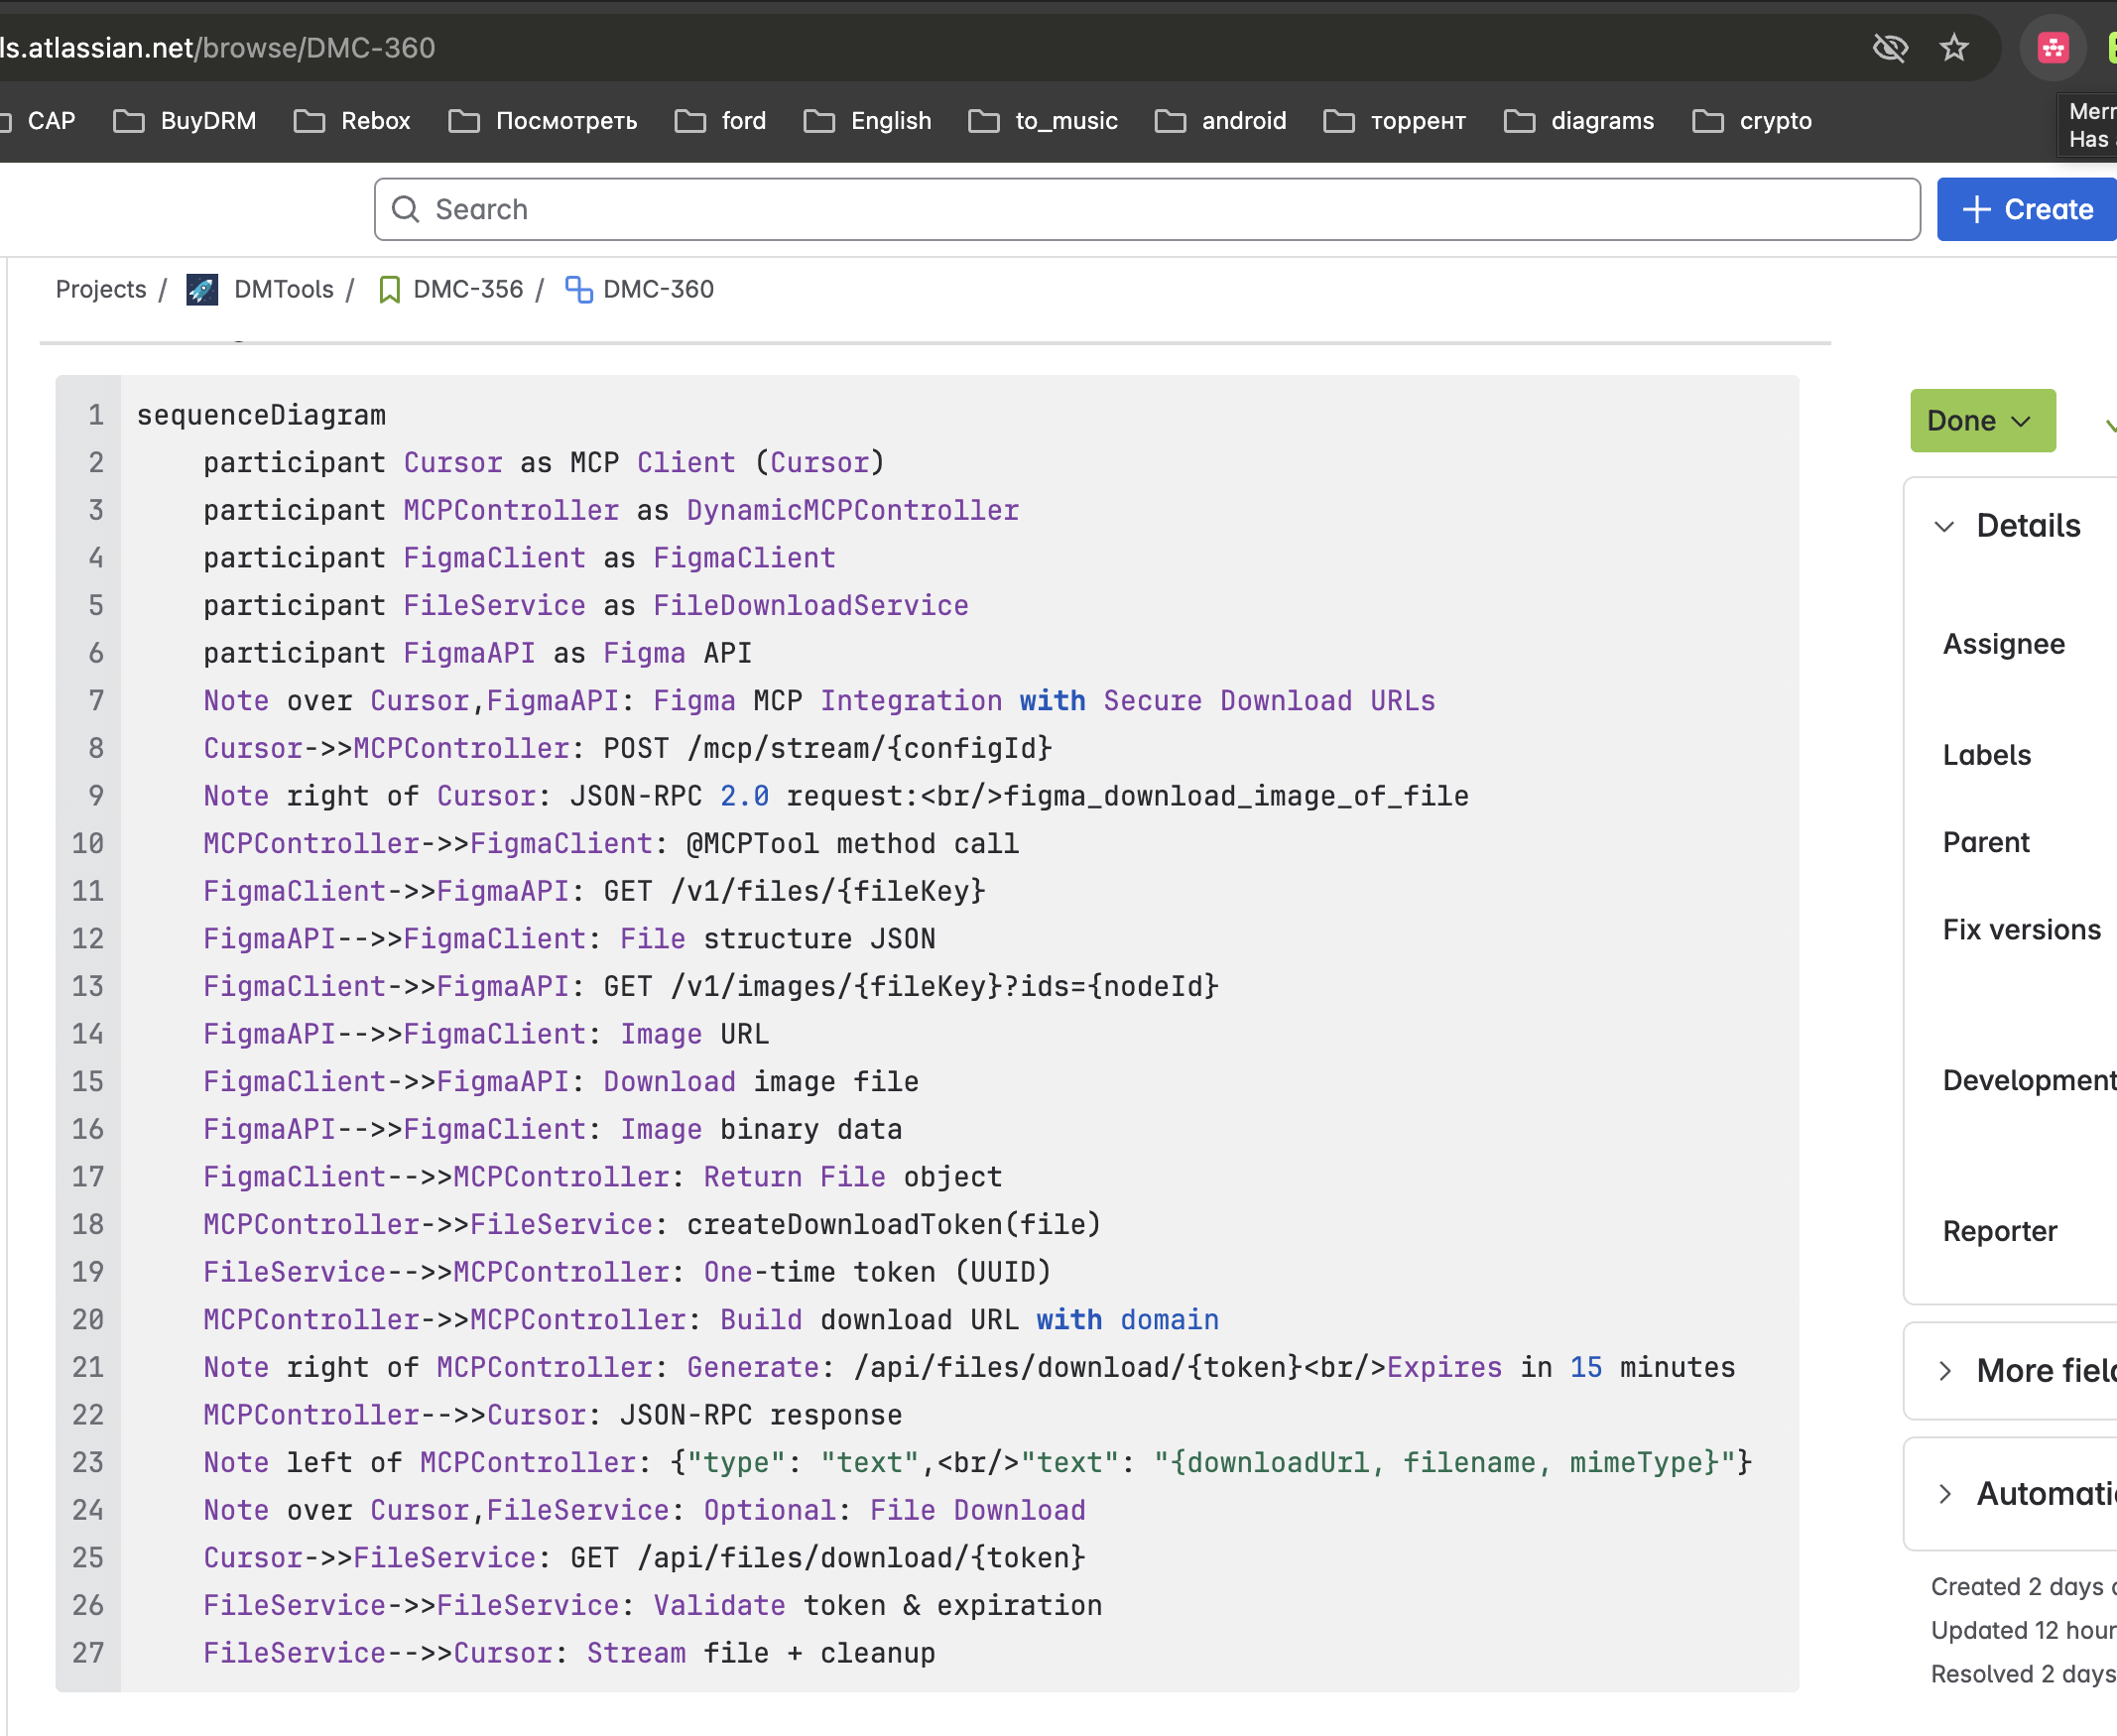Open the Rebox bookmarks folder
The image size is (2117, 1736).
(x=352, y=121)
